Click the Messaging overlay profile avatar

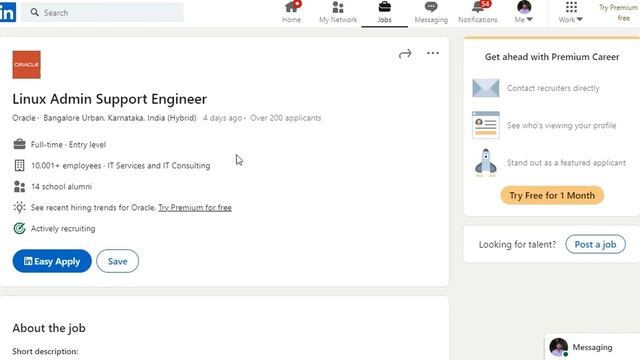point(558,347)
